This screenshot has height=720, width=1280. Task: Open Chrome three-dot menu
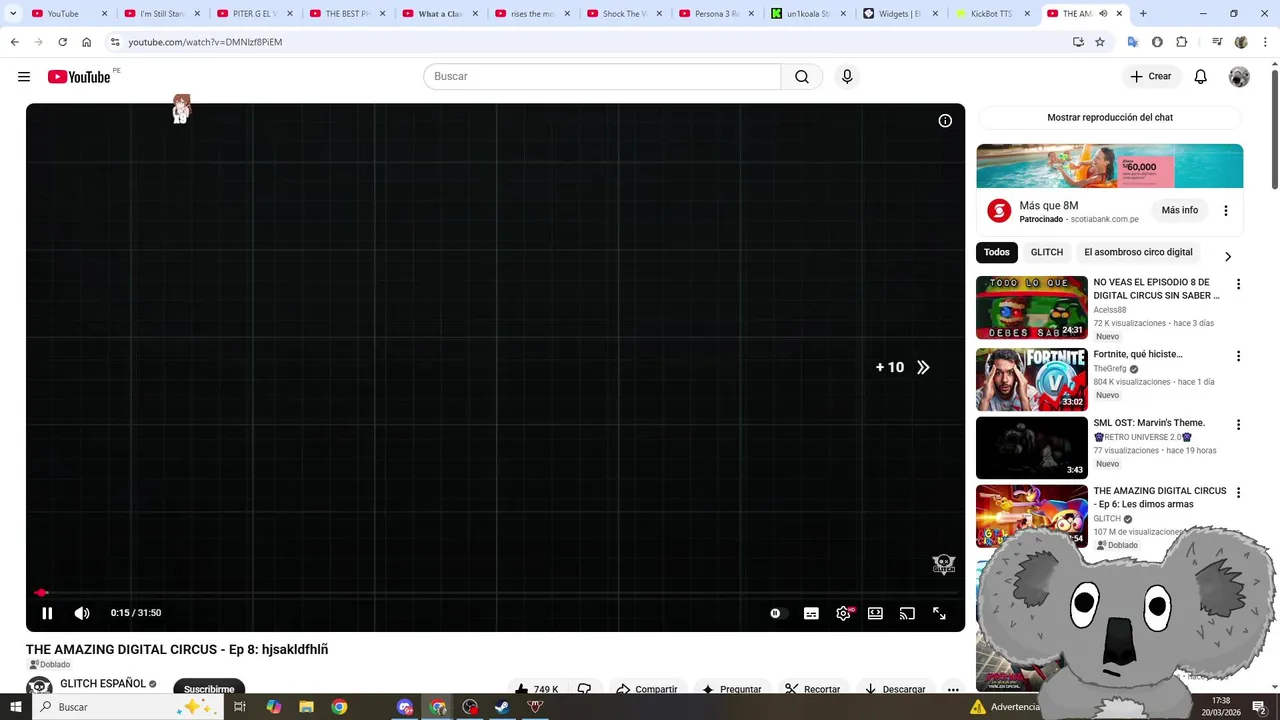pos(1263,42)
